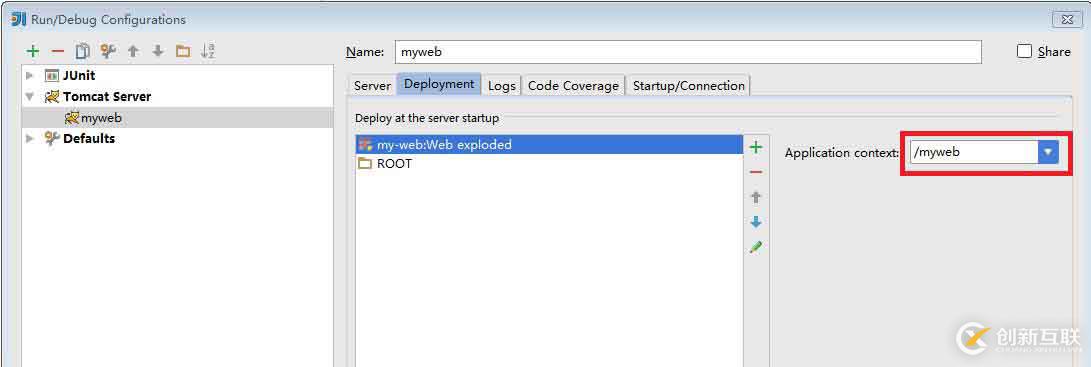This screenshot has height=367, width=1091.
Task: Go to the Code Coverage tab
Action: coord(573,86)
